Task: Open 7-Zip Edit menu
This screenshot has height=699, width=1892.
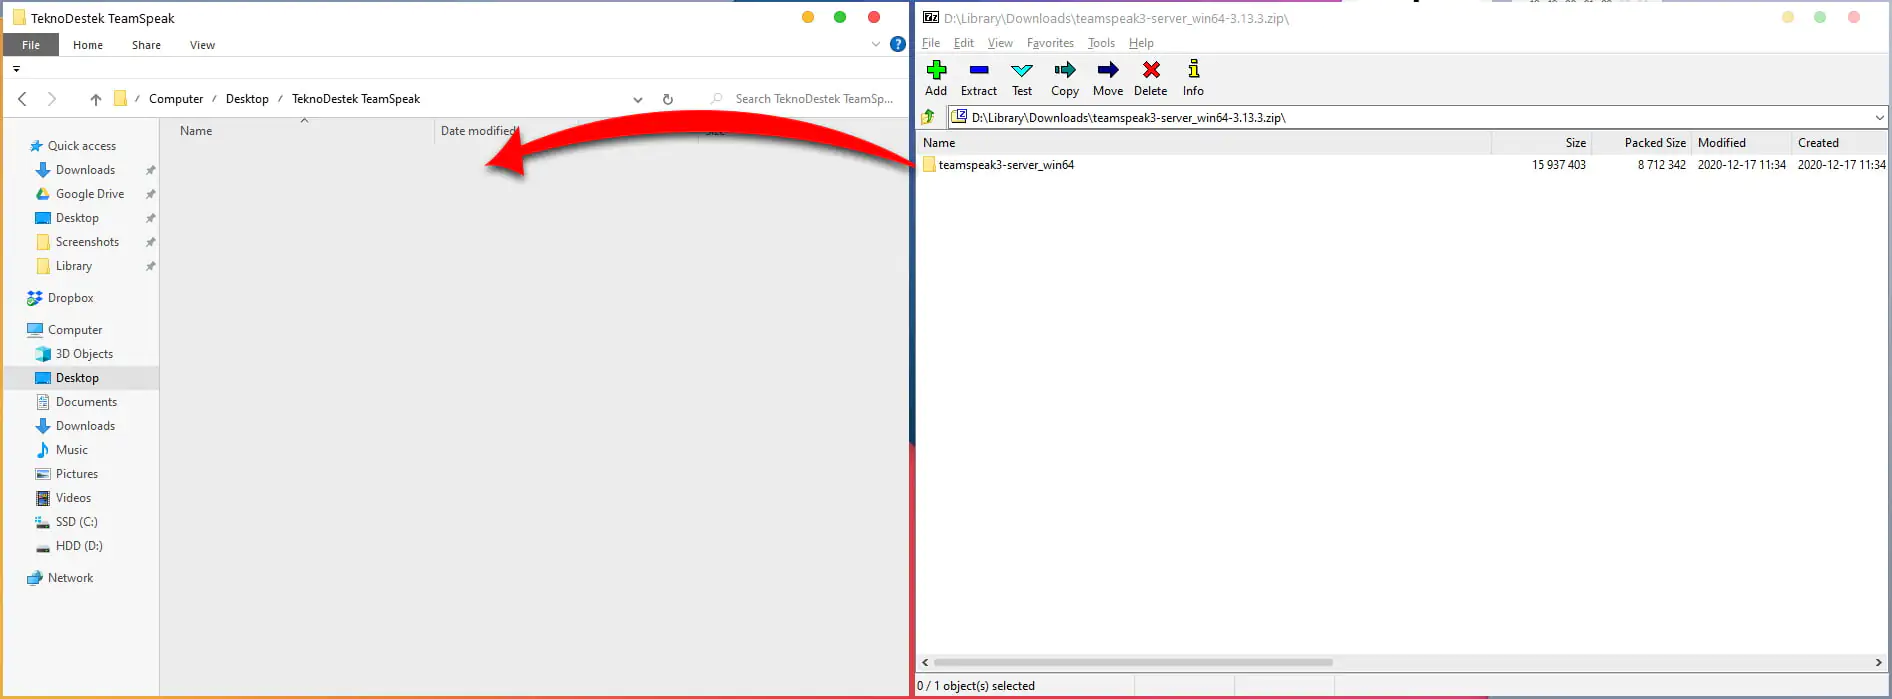Action: tap(964, 43)
